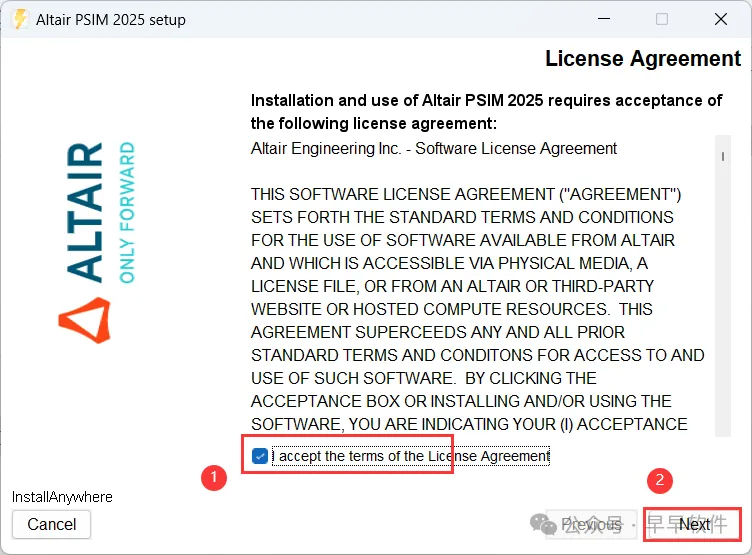The height and width of the screenshot is (555, 752).
Task: Click the PSIM lightning icon in title bar
Action: pyautogui.click(x=20, y=19)
